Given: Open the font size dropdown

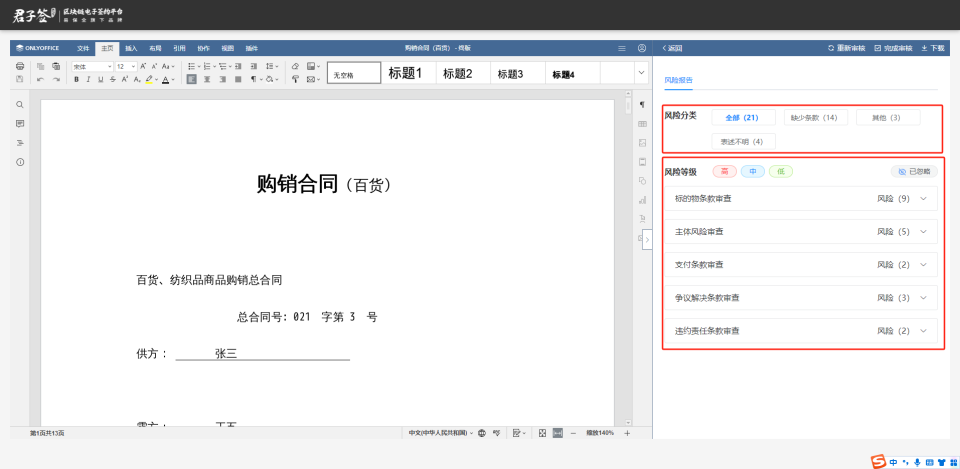Looking at the screenshot, I should pyautogui.click(x=133, y=66).
